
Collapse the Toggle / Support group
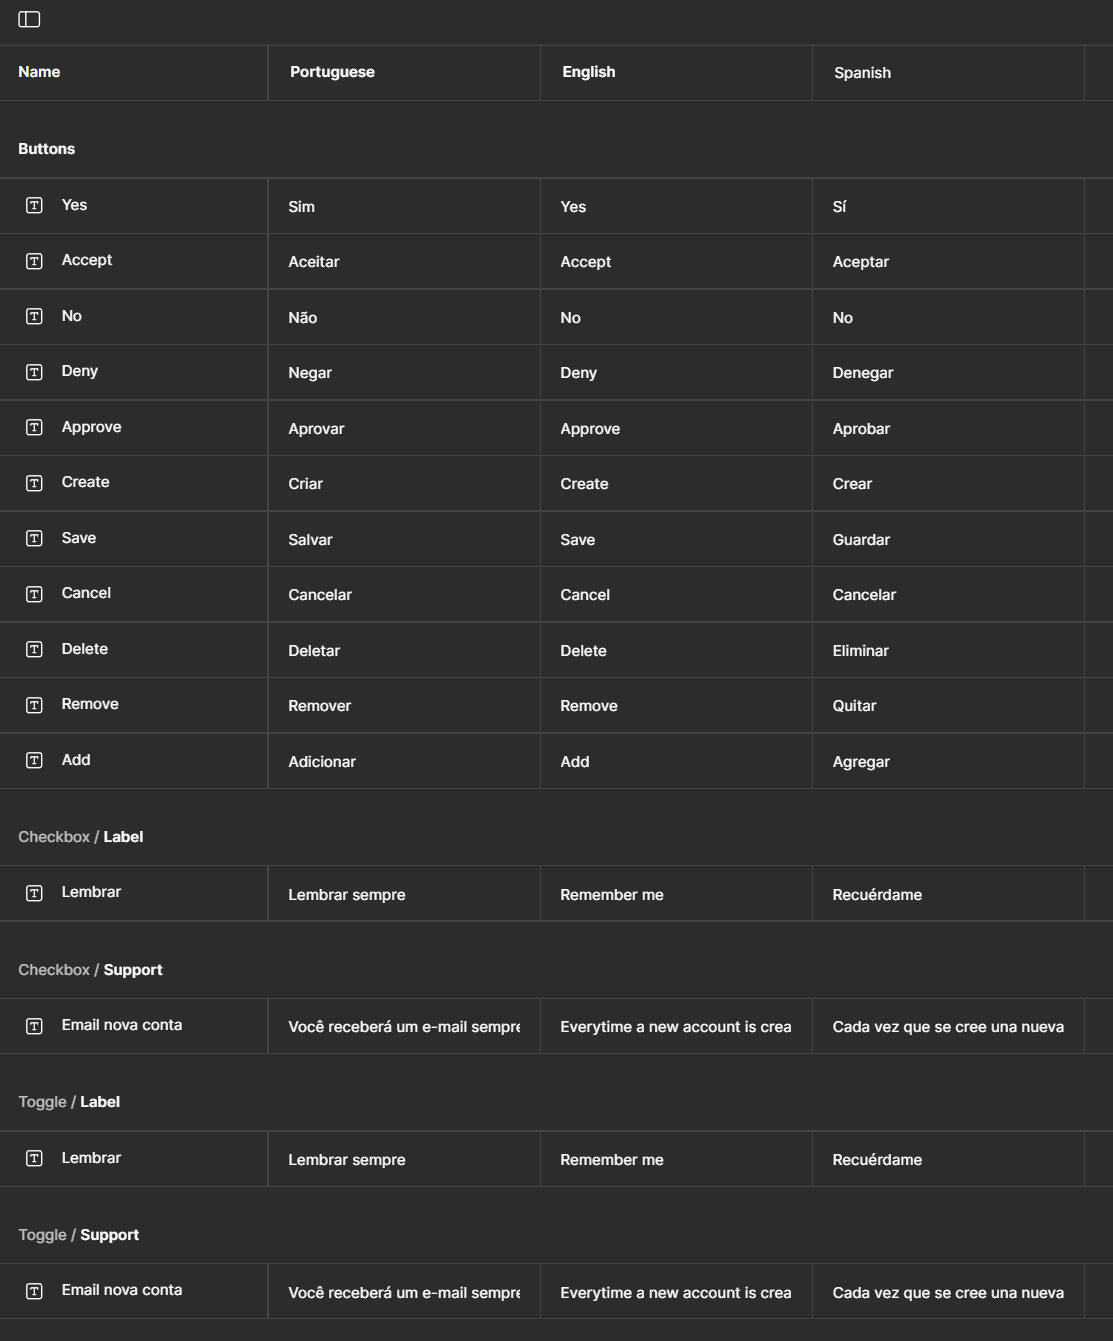(79, 1235)
